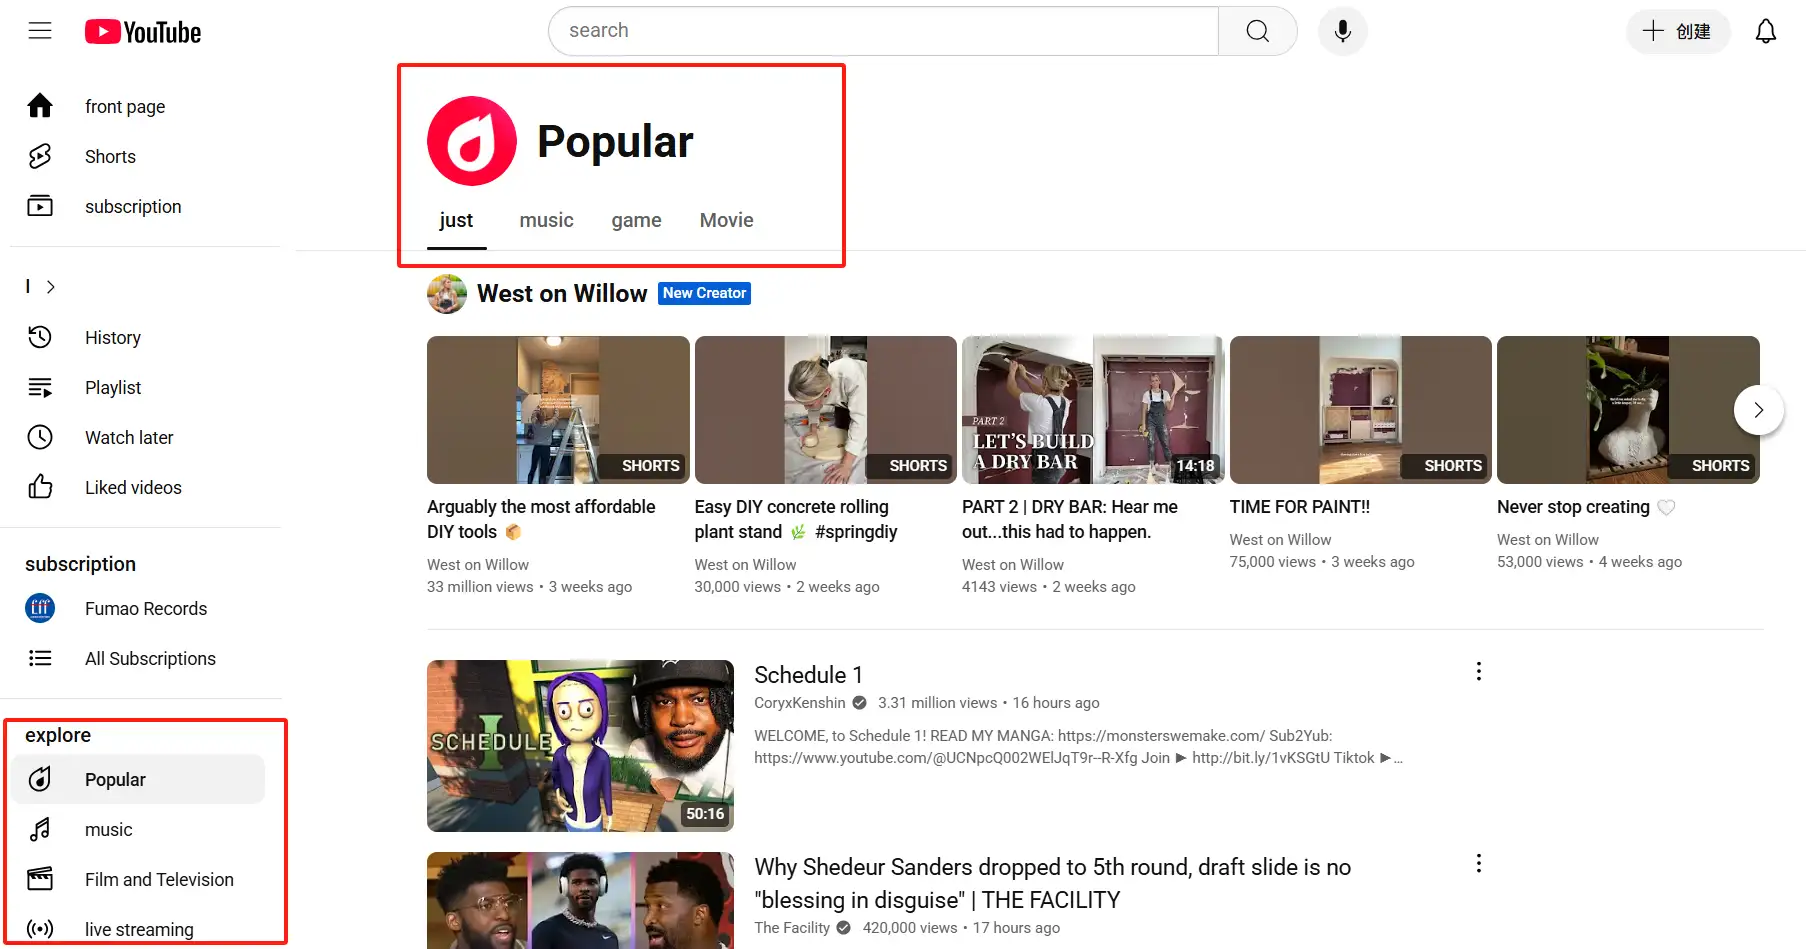Image resolution: width=1806 pixels, height=949 pixels.
Task: Open concrete rolling plant stand thumbnail
Action: pos(826,410)
